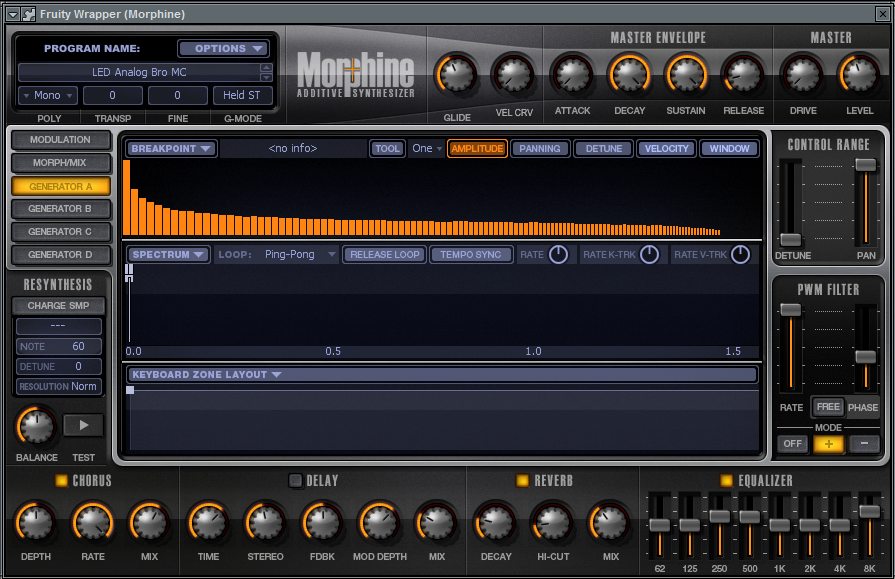The width and height of the screenshot is (895, 579).
Task: Toggle the Chorus effect on/off LED
Action: point(61,481)
